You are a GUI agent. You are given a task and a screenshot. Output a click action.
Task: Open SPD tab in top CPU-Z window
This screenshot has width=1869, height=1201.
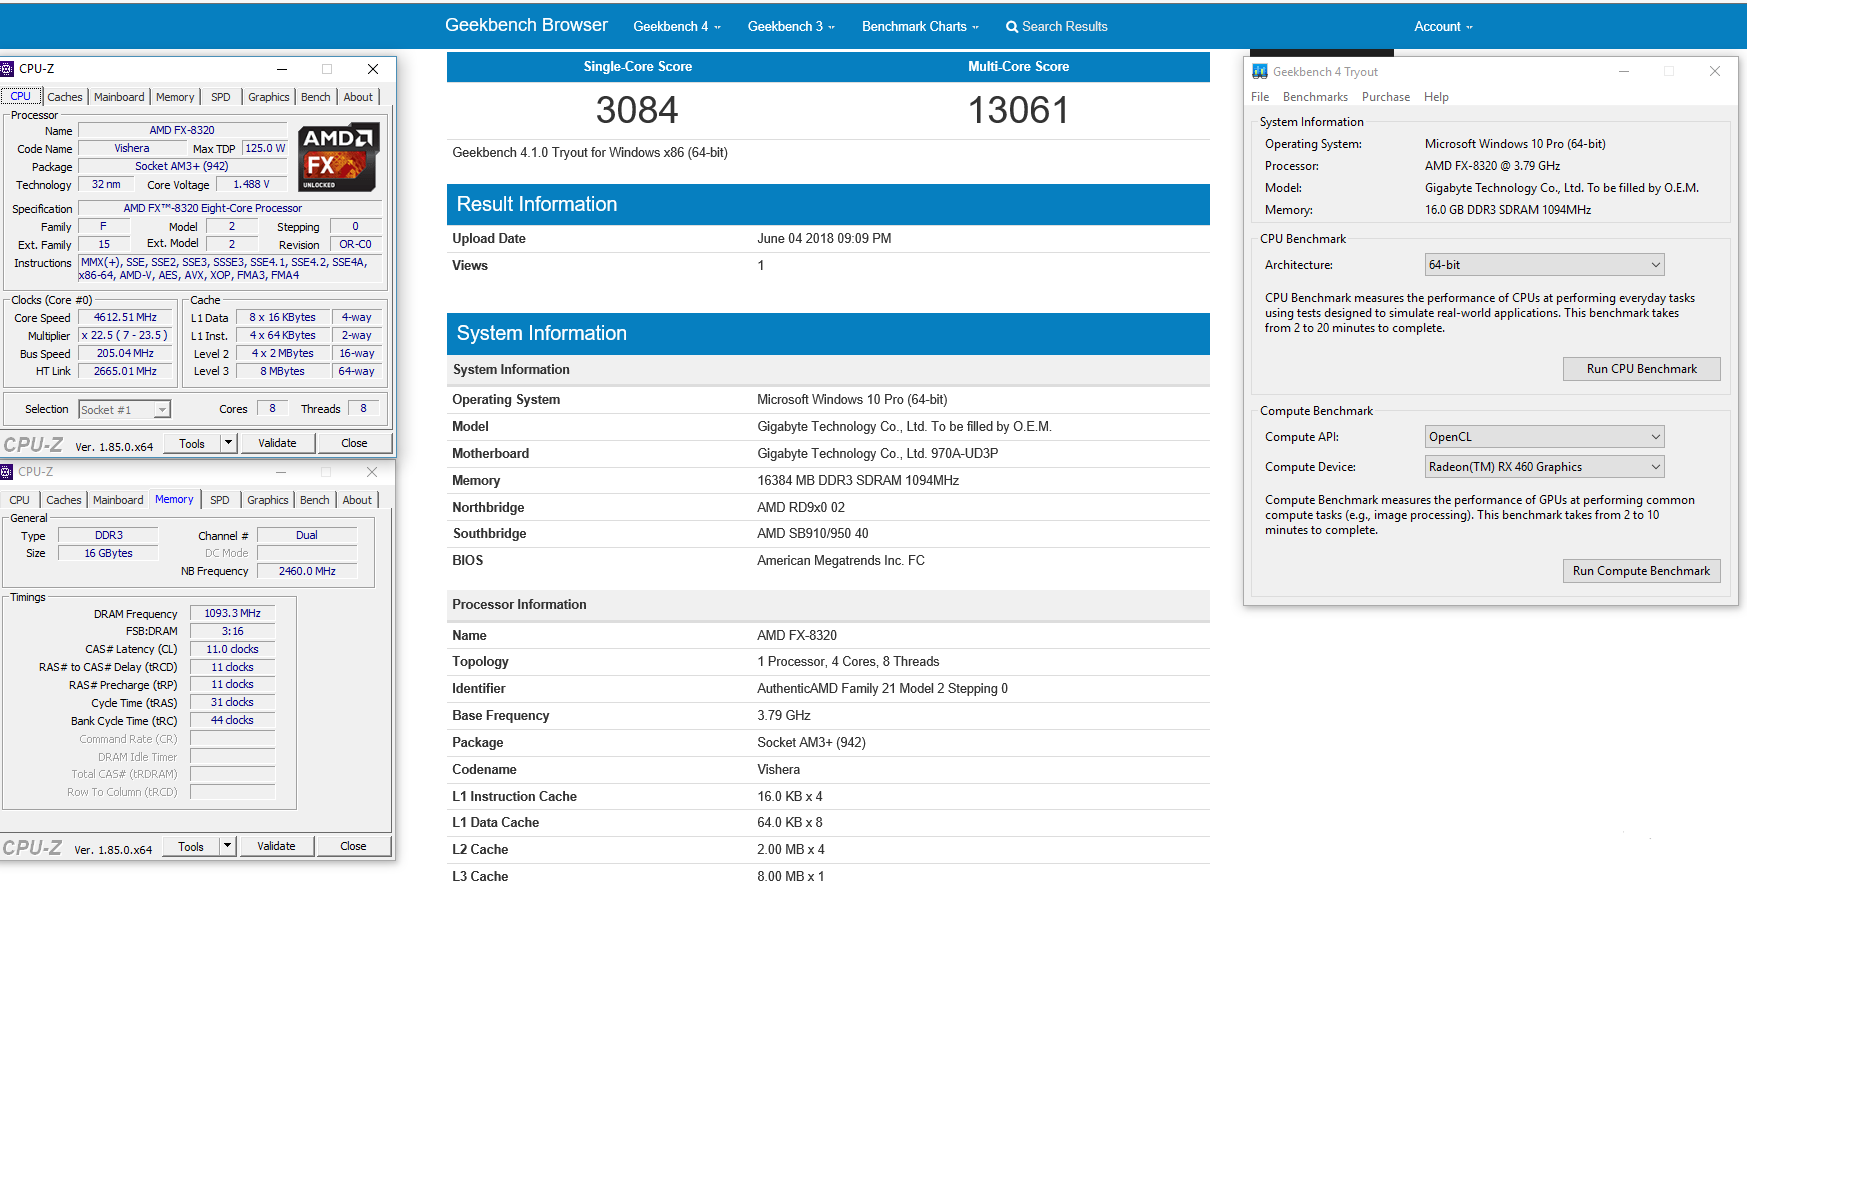221,97
